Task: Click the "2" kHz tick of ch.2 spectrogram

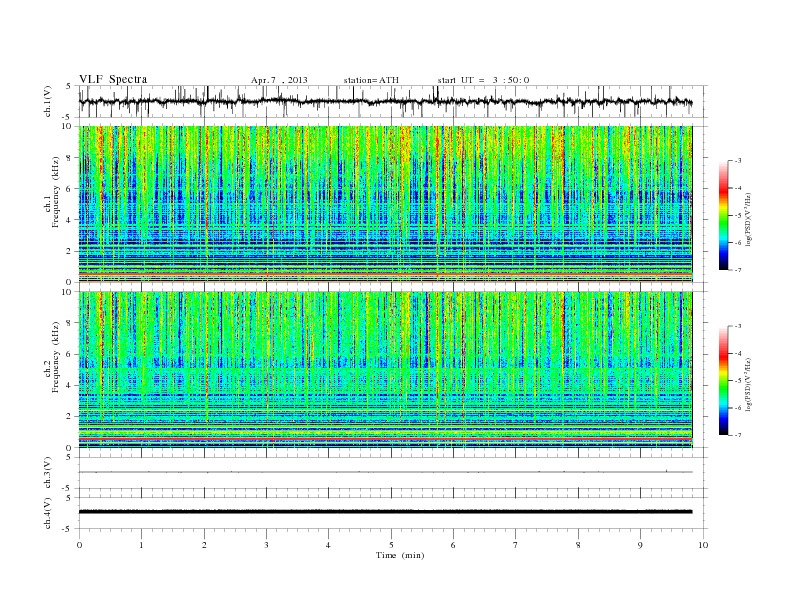Action: 70,417
